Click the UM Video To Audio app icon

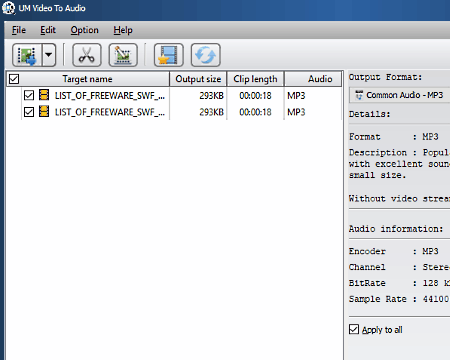pyautogui.click(x=8, y=8)
